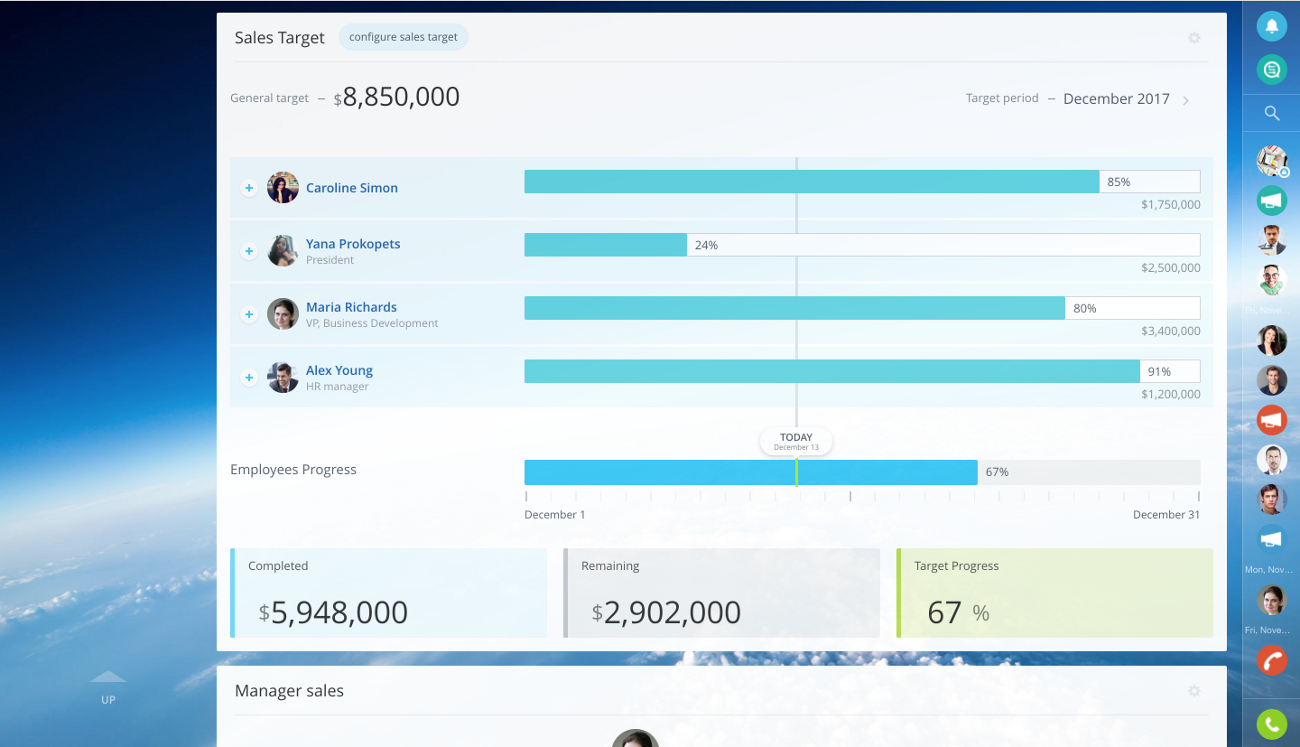Open Maria Richards' profile link
Viewport: 1300px width, 747px height.
pyautogui.click(x=351, y=307)
